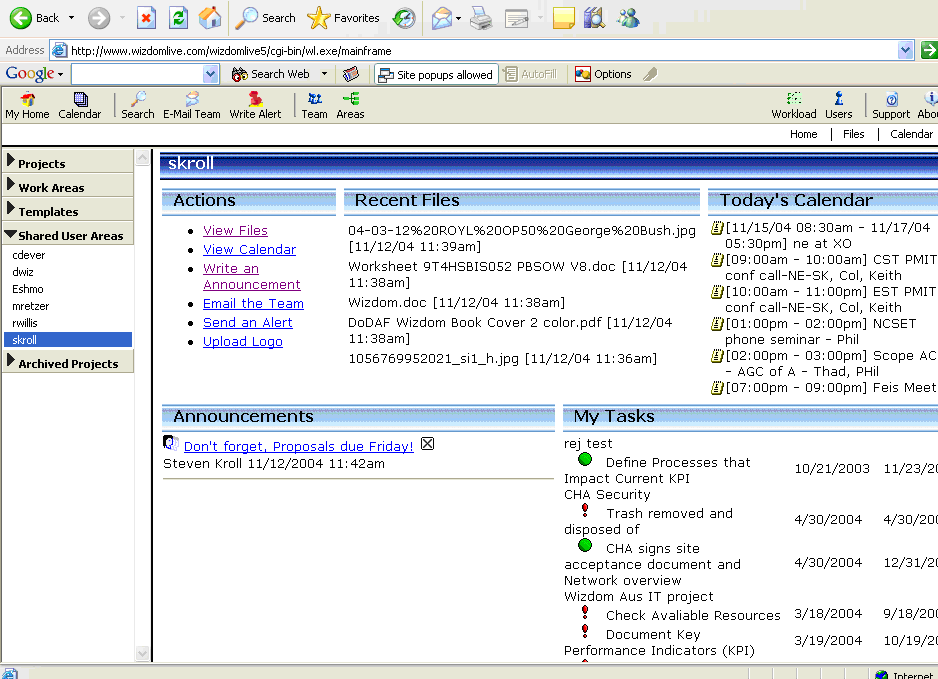Select the Home menu item
Viewport: 938px width, 679px height.
pos(803,134)
